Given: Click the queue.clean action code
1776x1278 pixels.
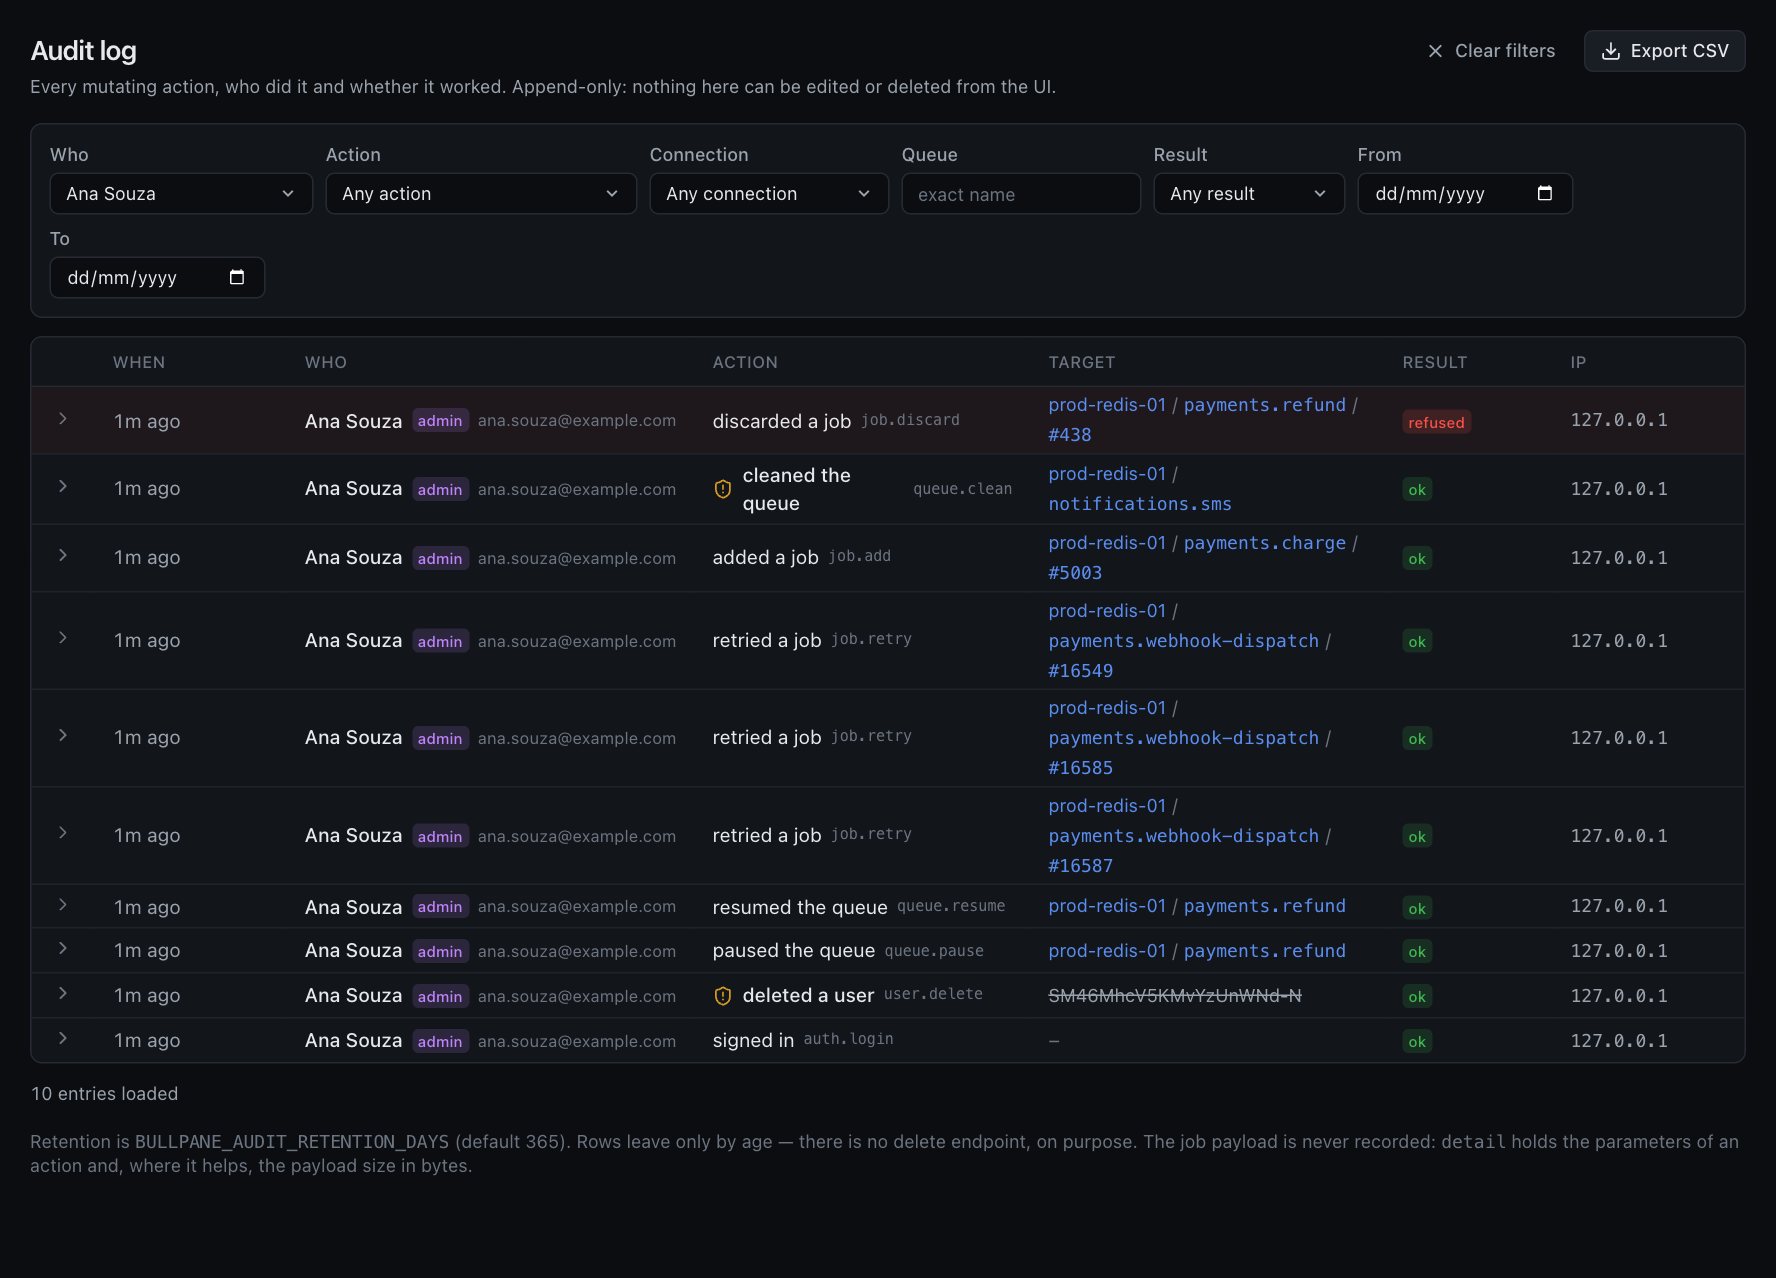Looking at the screenshot, I should [x=962, y=489].
